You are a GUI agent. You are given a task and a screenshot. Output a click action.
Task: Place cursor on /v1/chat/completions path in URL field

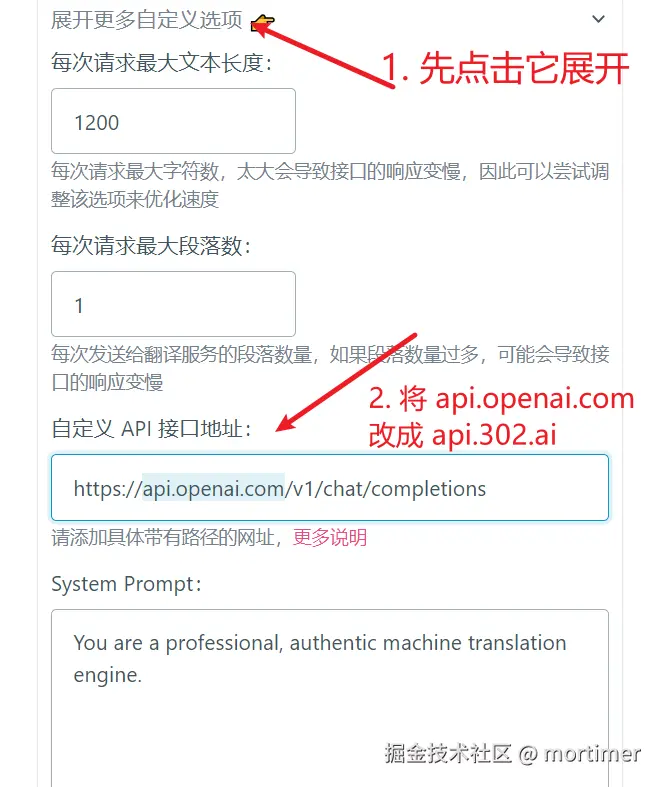point(385,488)
